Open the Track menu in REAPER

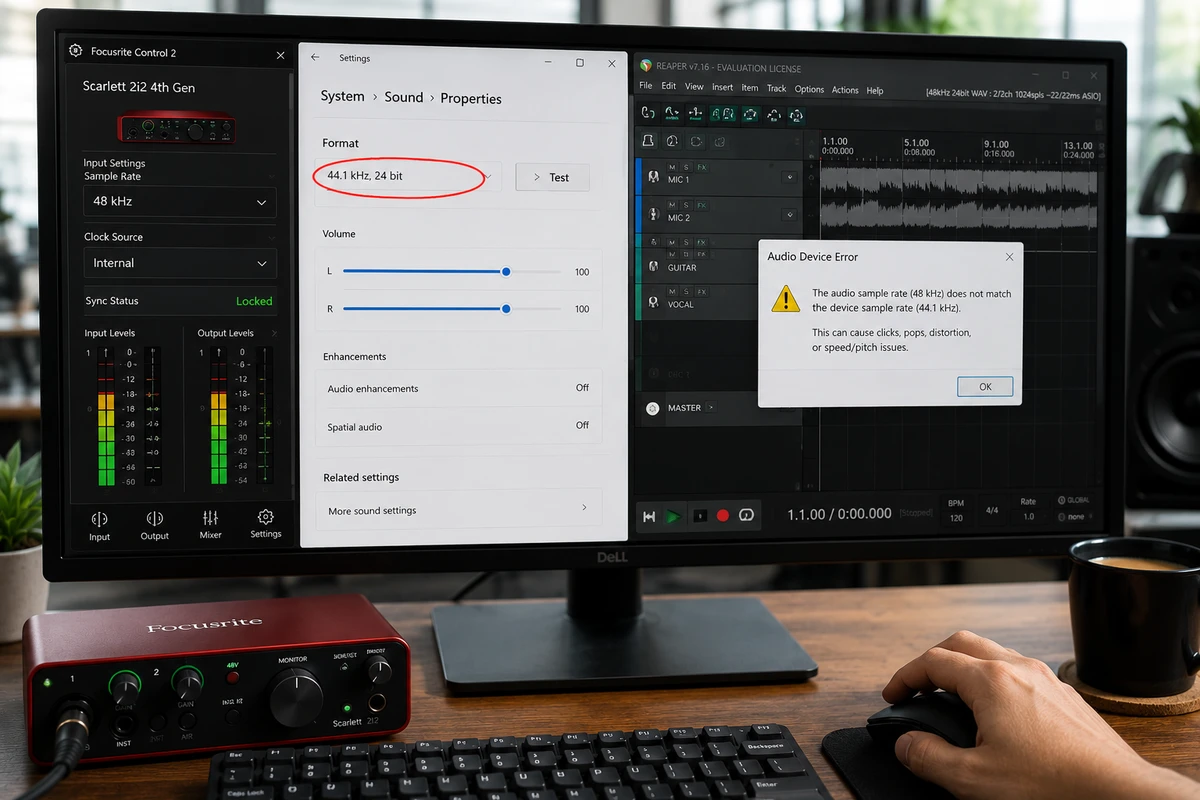[x=777, y=88]
